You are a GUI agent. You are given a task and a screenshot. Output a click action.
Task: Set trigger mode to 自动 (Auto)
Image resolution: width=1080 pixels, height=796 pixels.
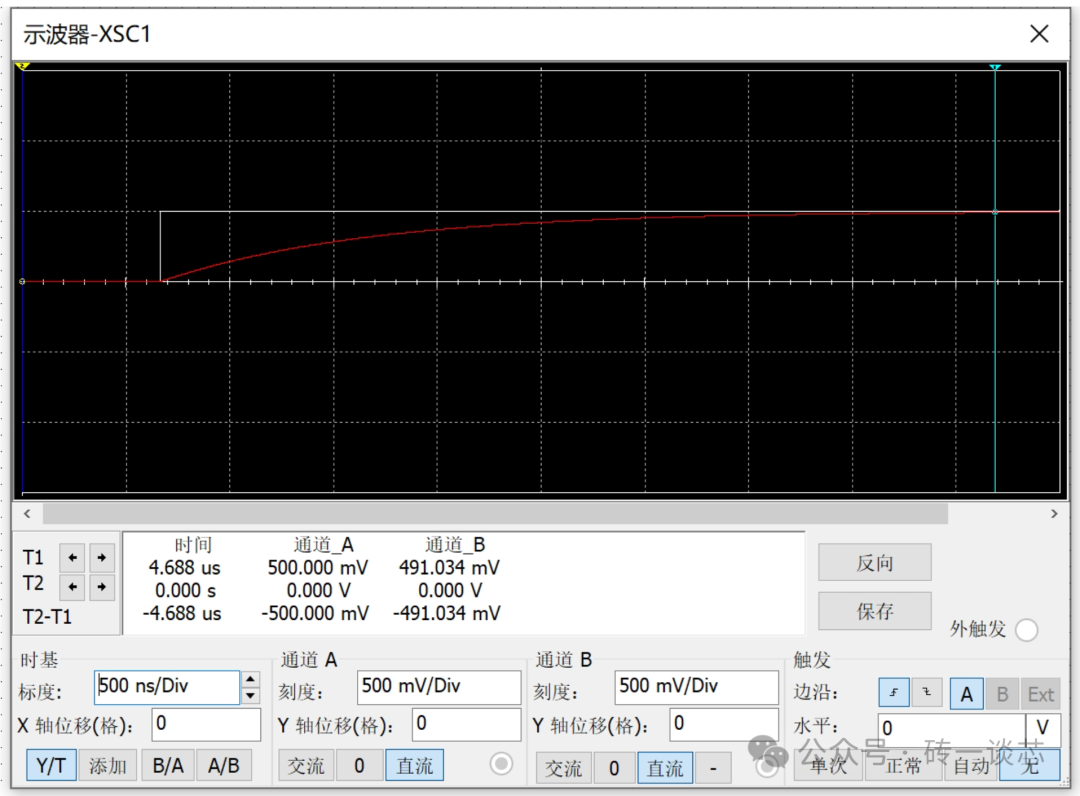point(971,766)
